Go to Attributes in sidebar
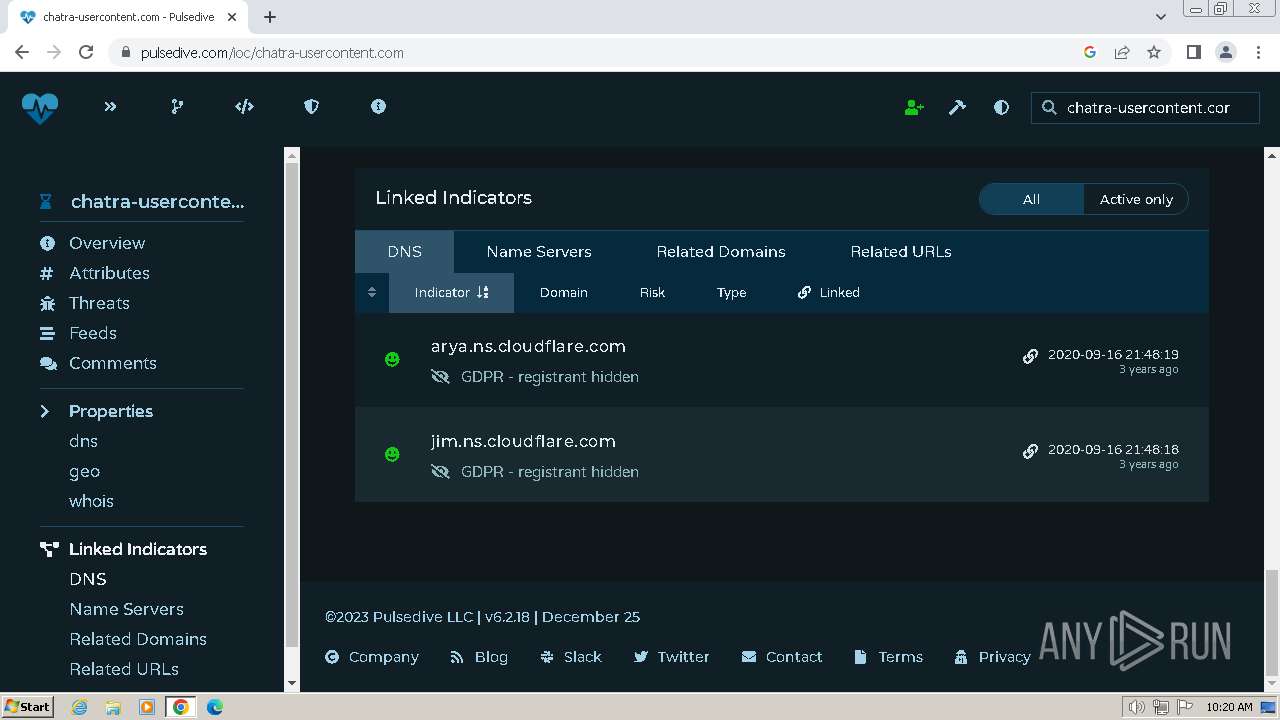 pos(109,273)
